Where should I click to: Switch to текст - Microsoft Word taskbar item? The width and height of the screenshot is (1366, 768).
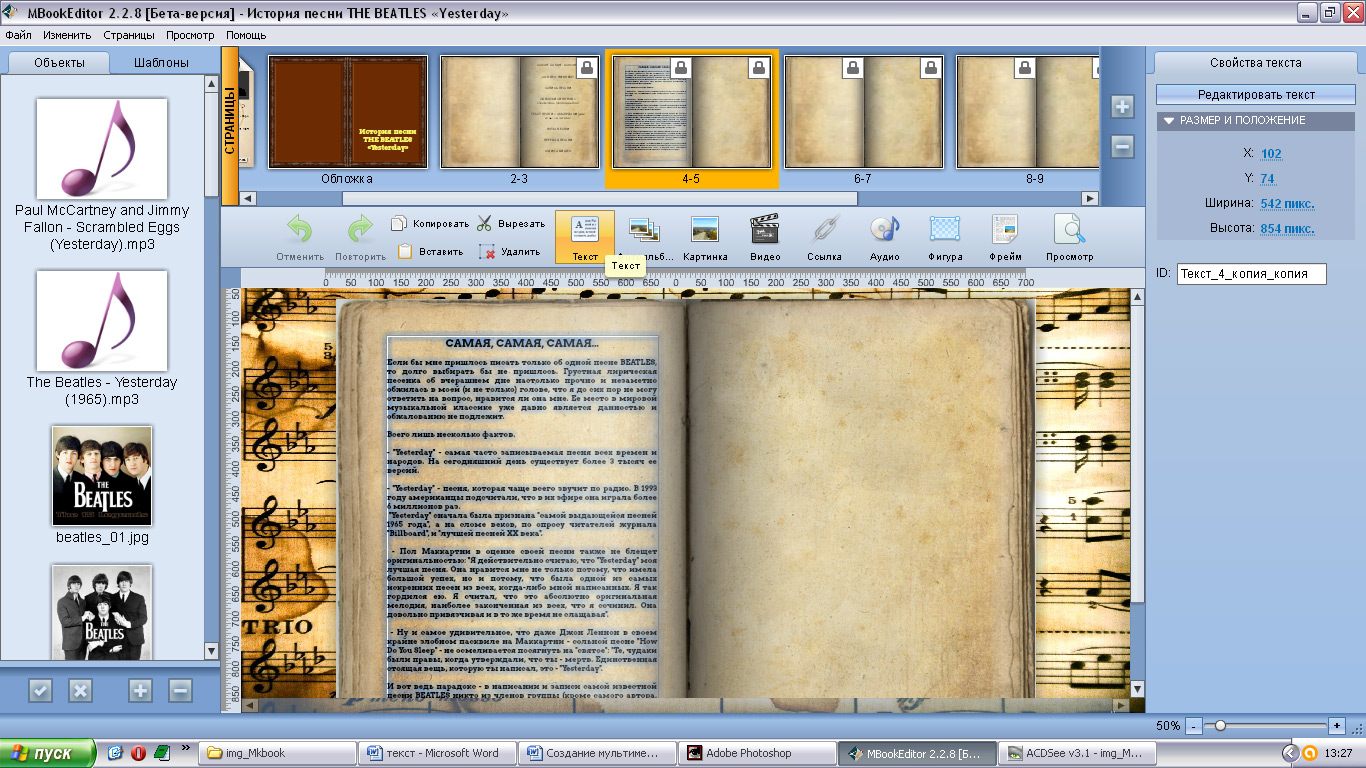tap(439, 753)
